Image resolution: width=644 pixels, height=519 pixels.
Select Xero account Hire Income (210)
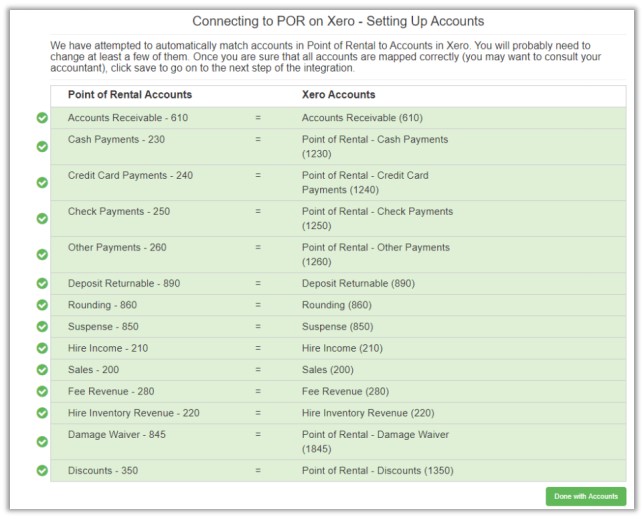(342, 348)
